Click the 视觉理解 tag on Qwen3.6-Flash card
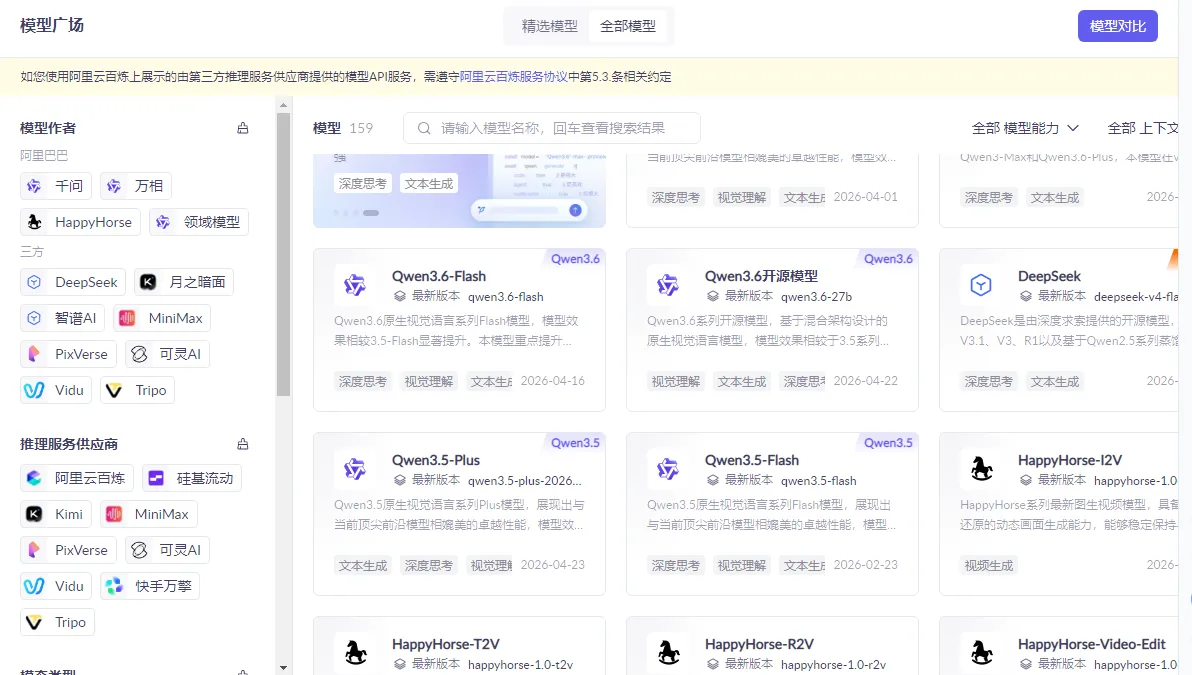The width and height of the screenshot is (1192, 675). point(429,382)
